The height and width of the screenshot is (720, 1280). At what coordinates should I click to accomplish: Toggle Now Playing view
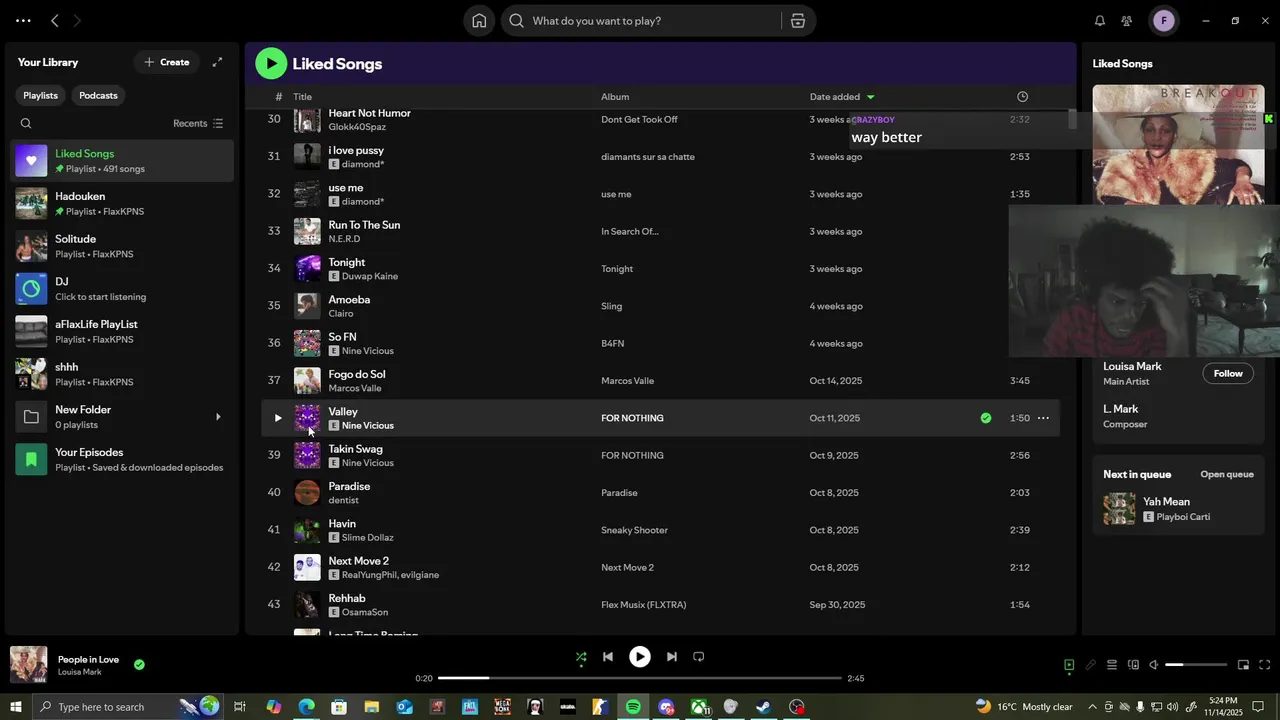pyautogui.click(x=1069, y=665)
